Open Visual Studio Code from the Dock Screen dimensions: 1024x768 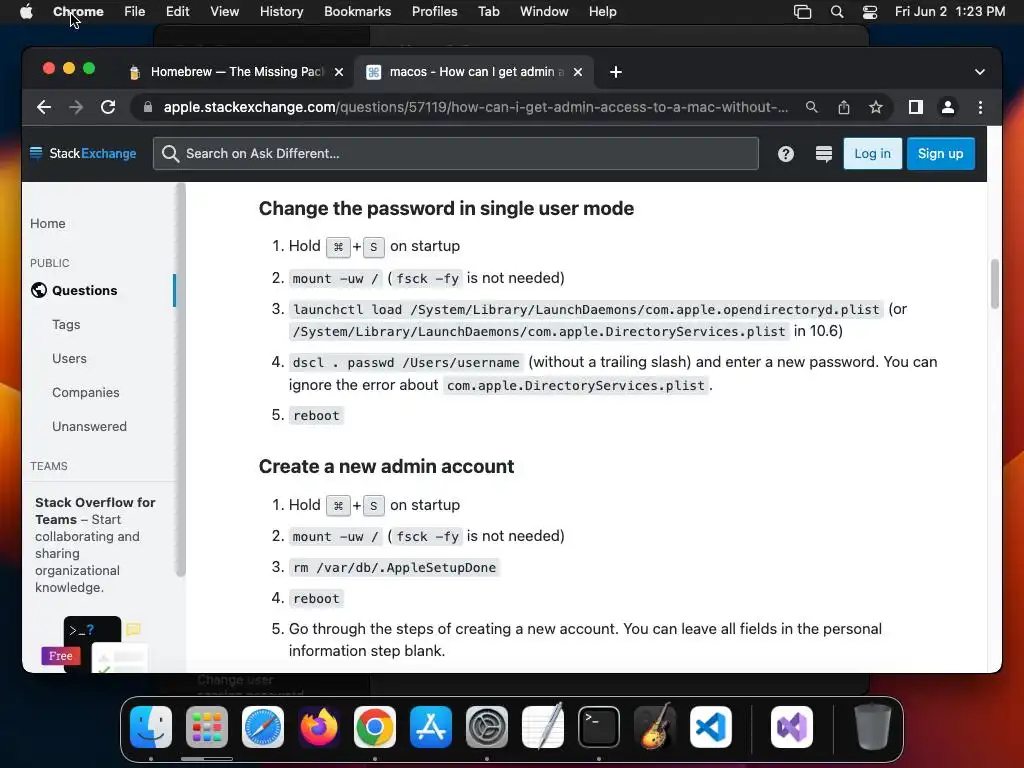click(x=711, y=727)
